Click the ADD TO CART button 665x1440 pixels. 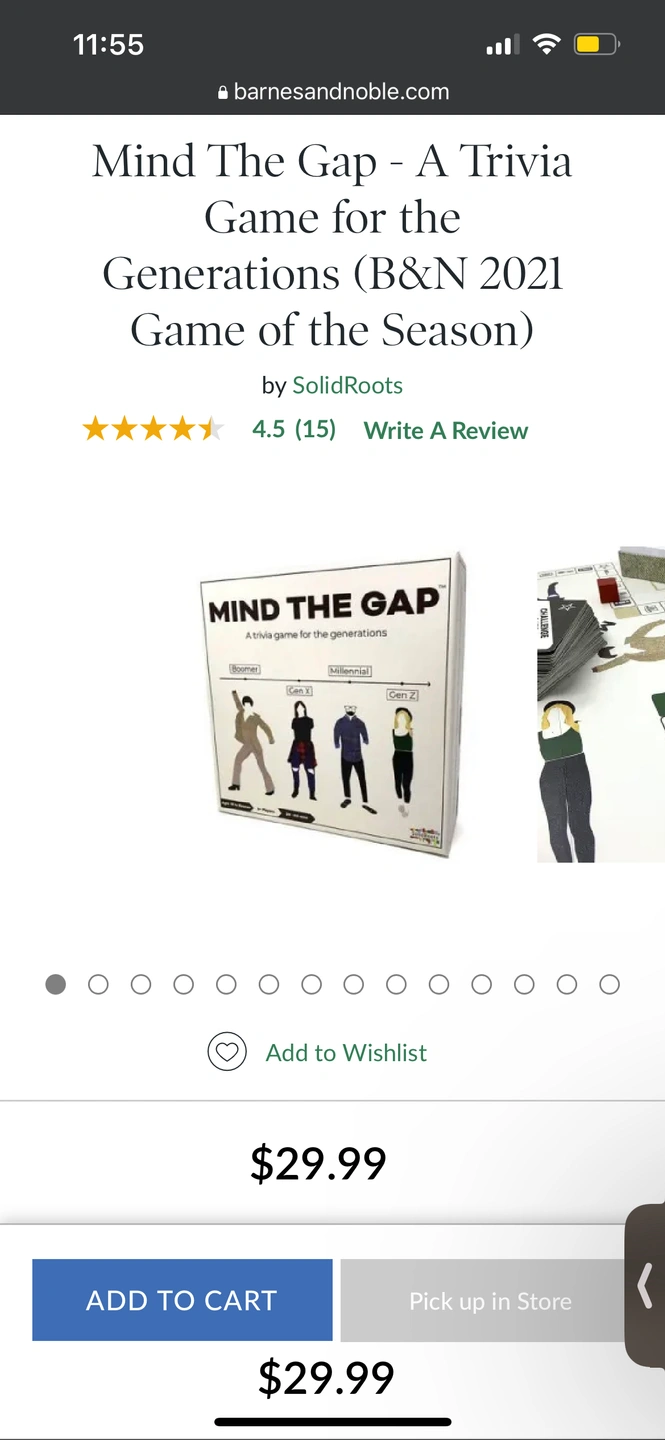tap(182, 1300)
